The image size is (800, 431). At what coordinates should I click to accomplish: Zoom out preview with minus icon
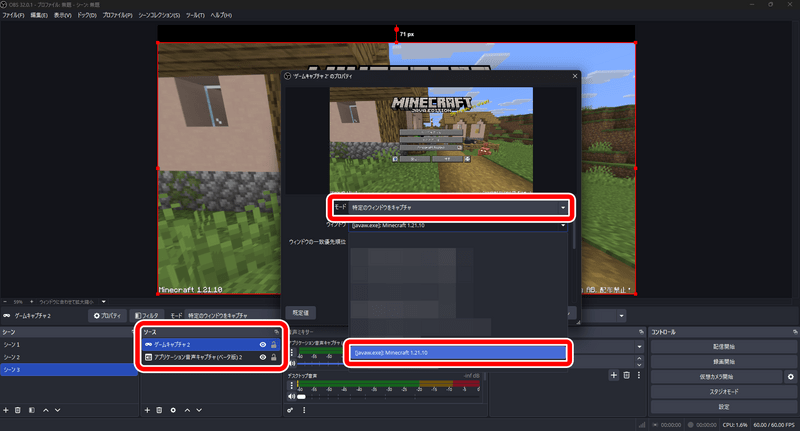coord(5,302)
